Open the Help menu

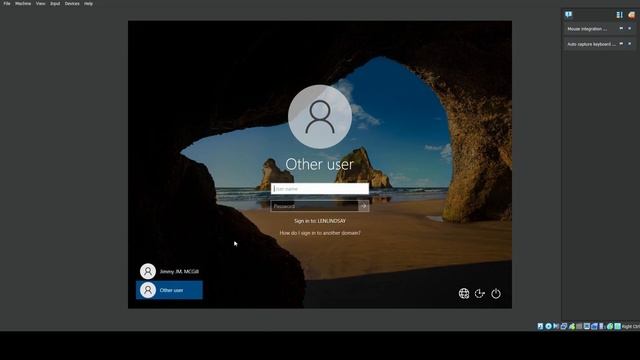click(x=88, y=4)
